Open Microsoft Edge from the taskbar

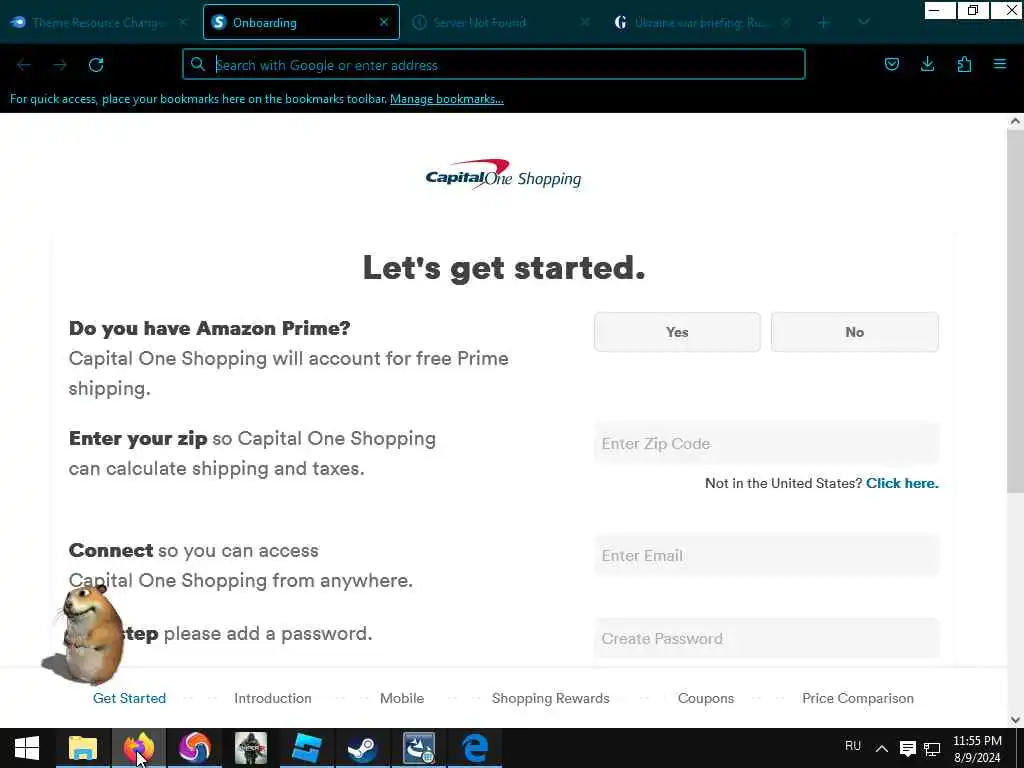pyautogui.click(x=475, y=748)
